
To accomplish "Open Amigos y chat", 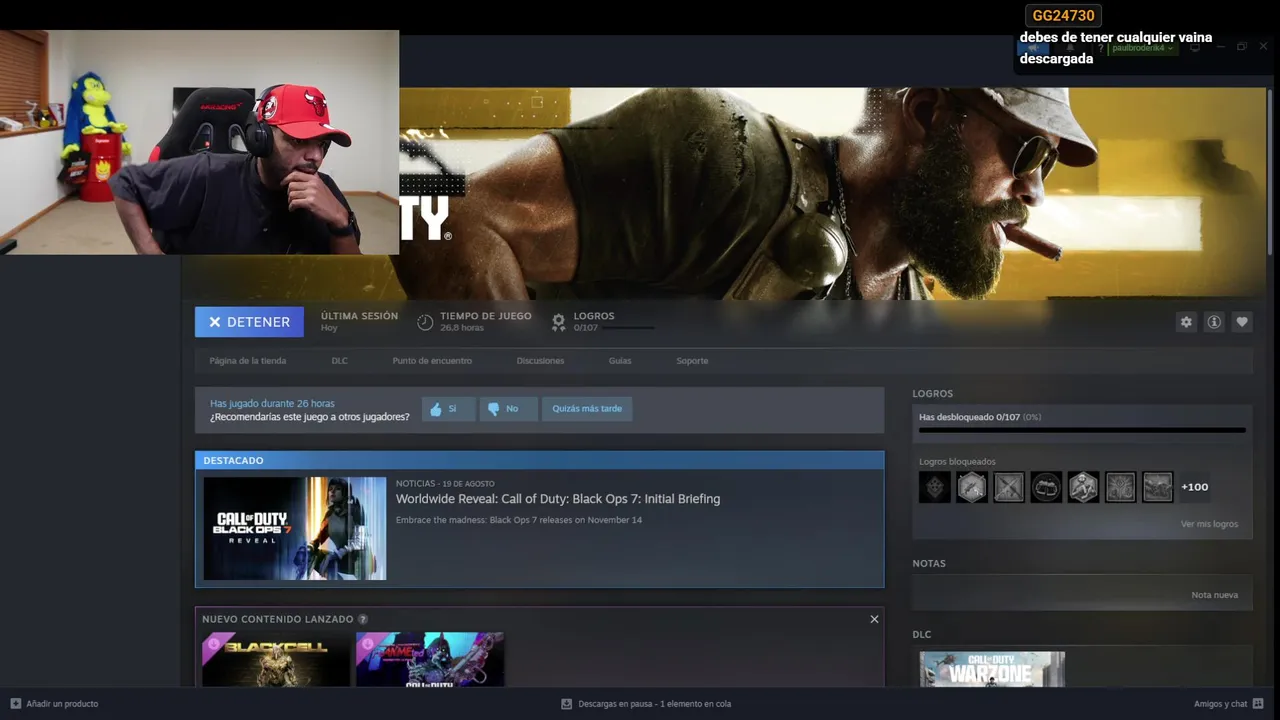I will (1220, 704).
